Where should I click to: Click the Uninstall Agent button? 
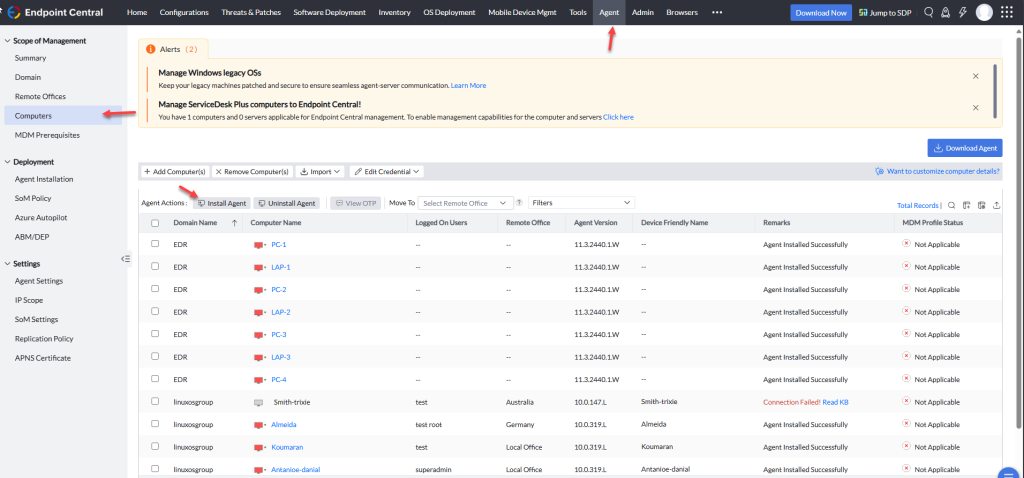287,203
